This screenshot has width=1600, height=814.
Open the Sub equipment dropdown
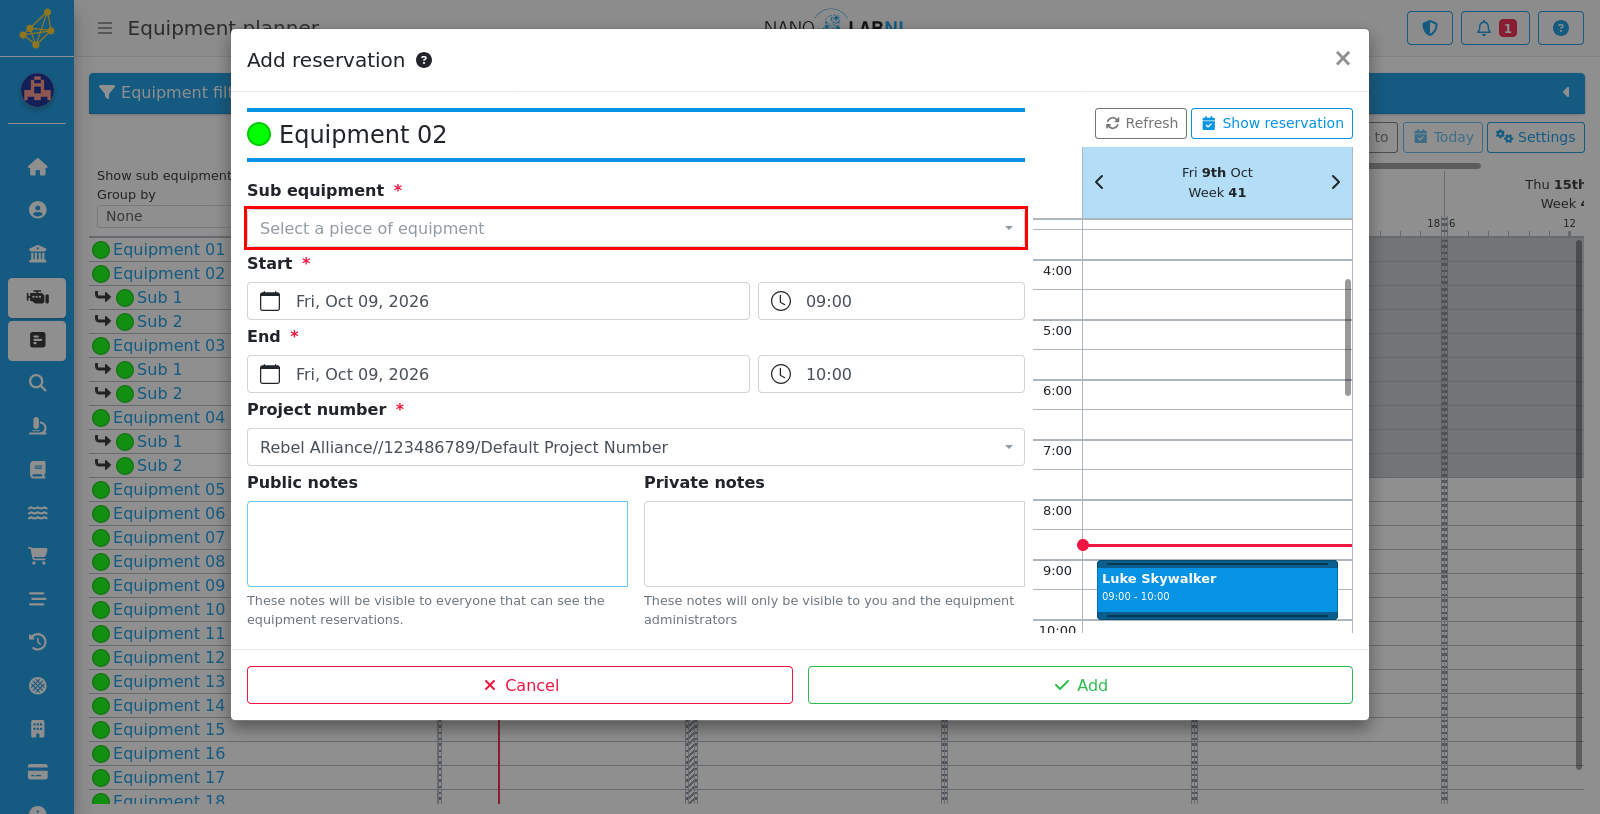[636, 228]
